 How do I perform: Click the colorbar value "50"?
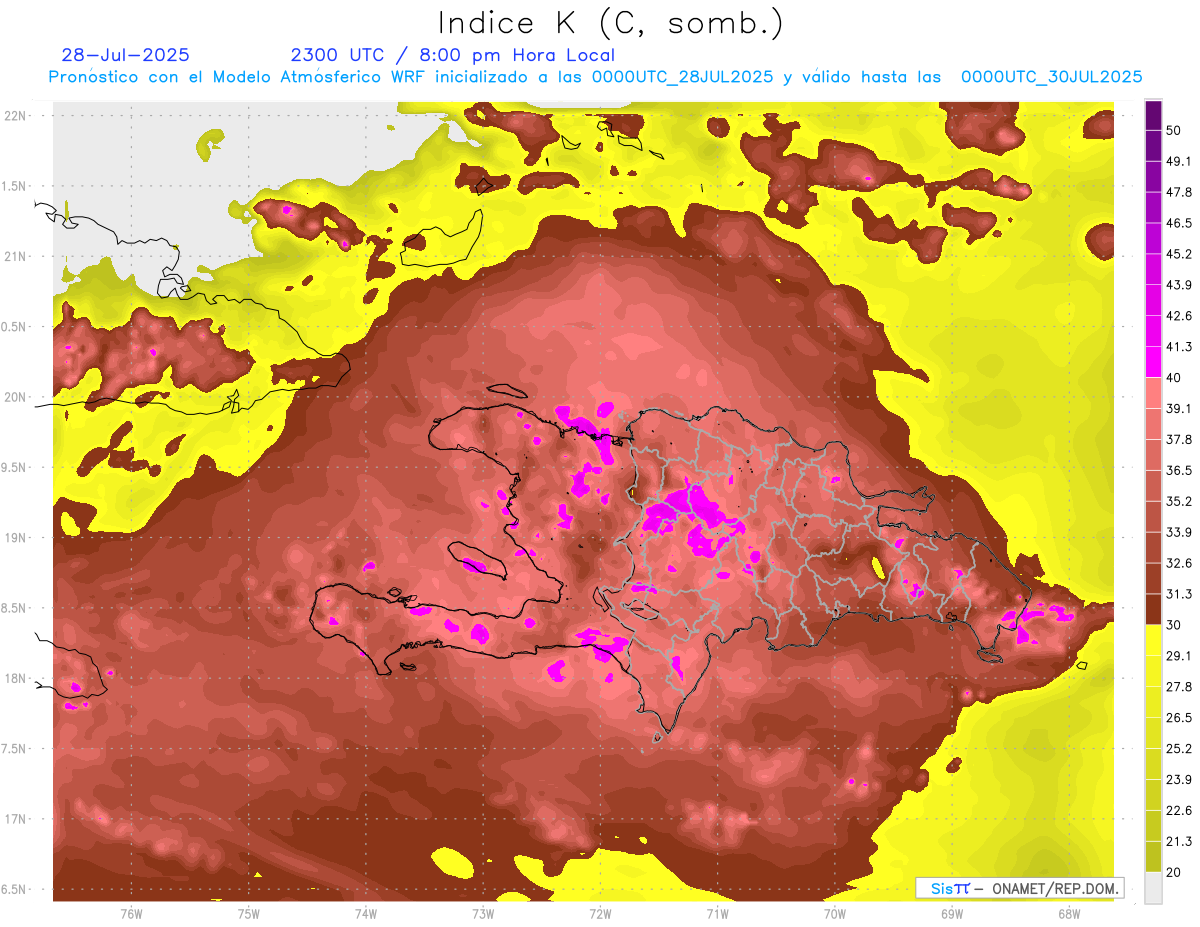point(1174,130)
